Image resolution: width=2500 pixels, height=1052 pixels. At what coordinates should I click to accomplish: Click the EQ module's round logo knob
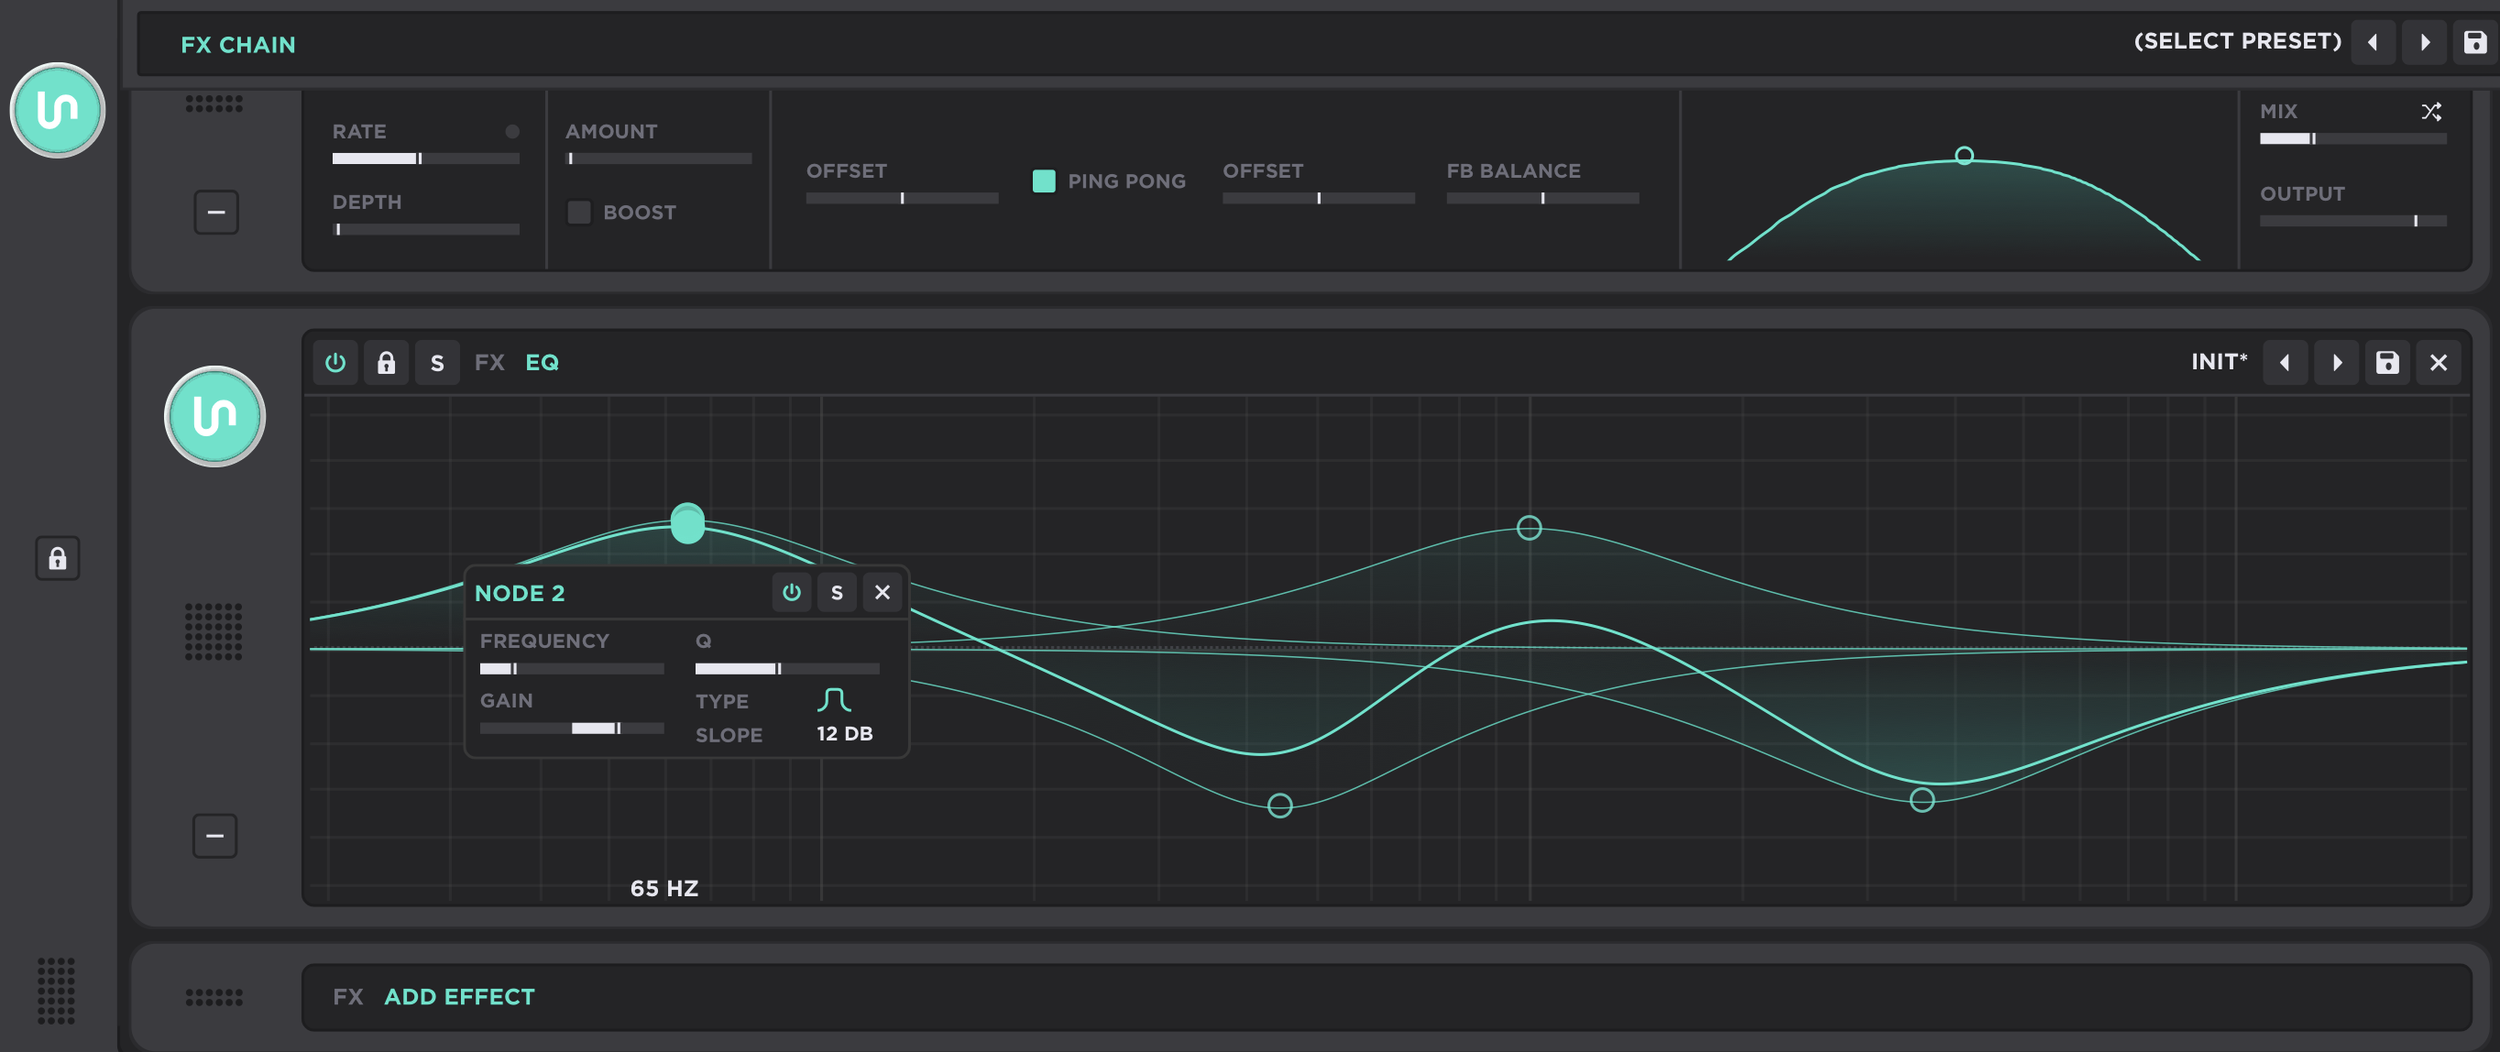tap(215, 416)
